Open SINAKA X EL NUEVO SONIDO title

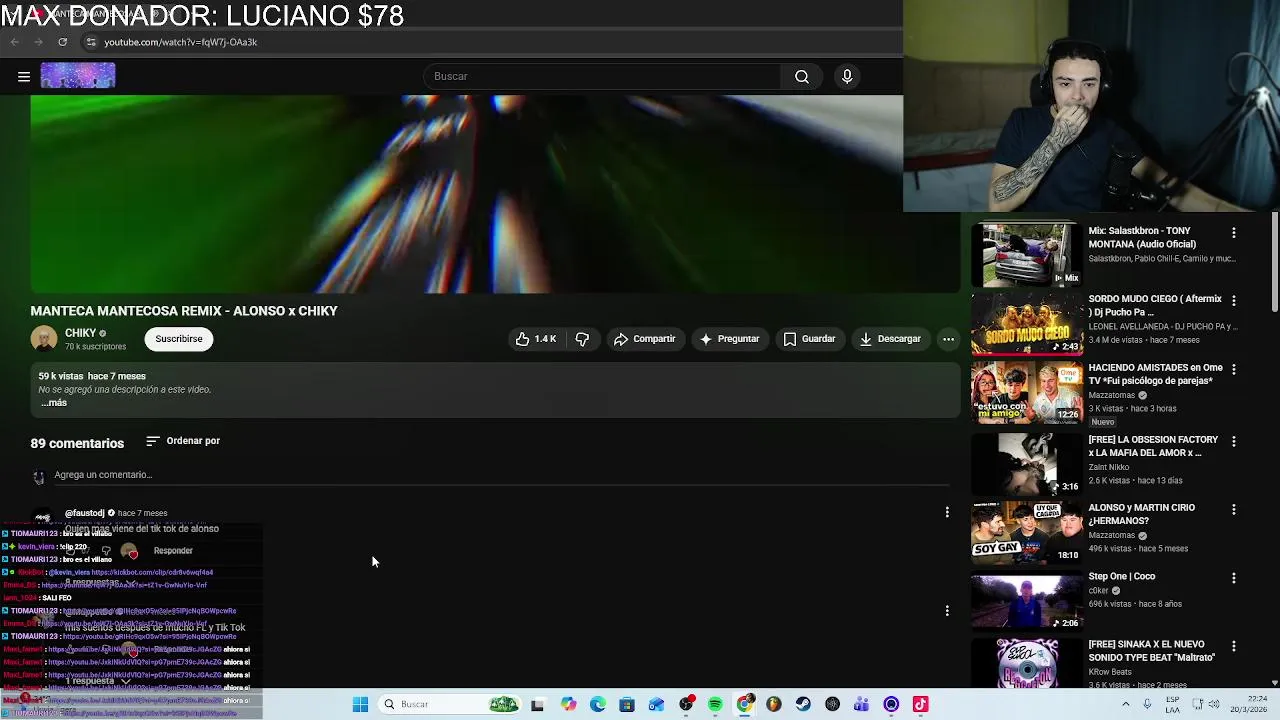(1151, 651)
